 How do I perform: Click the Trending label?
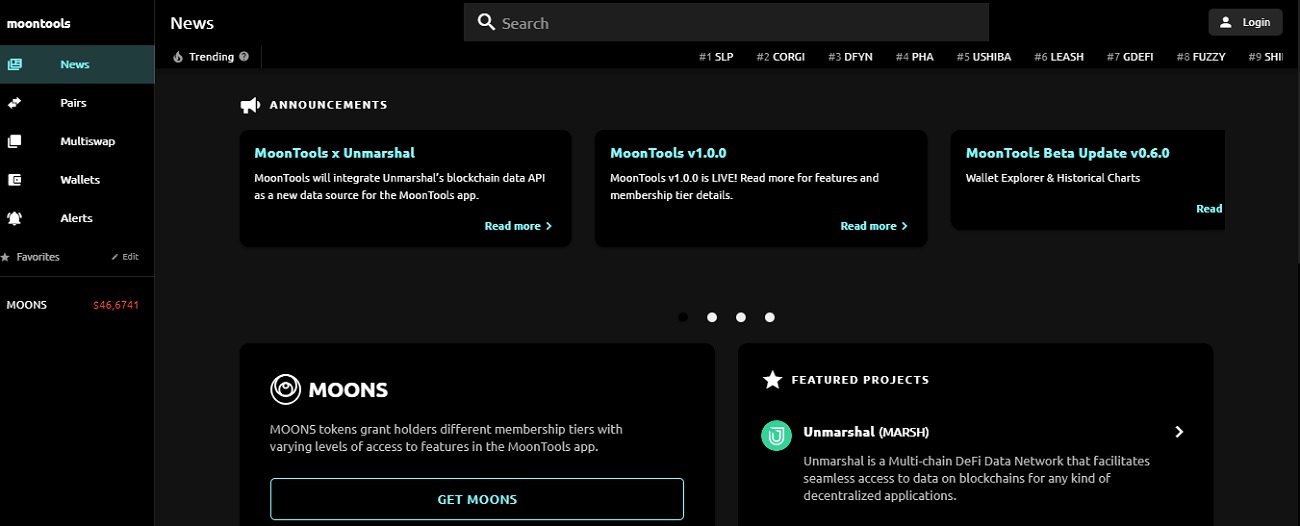211,57
